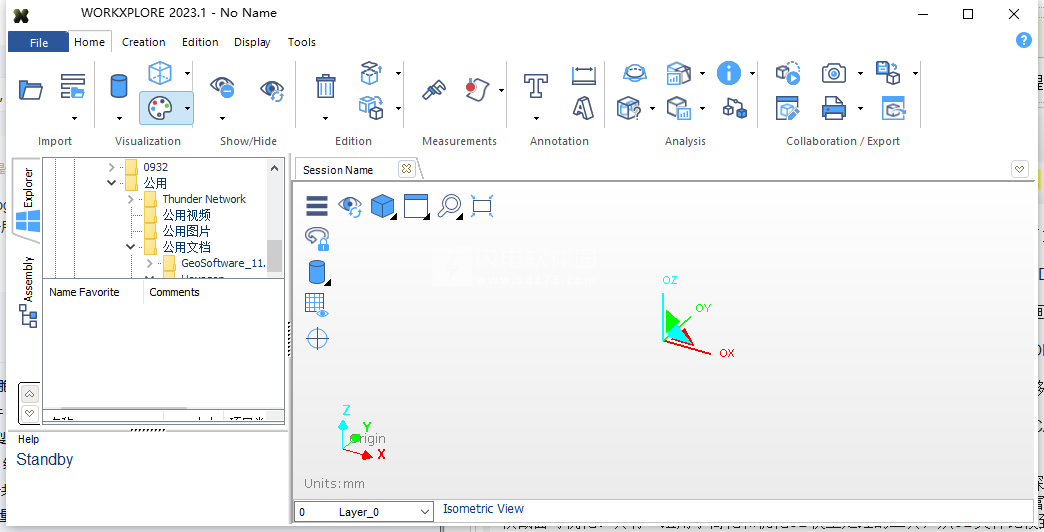
Task: Open the File menu
Action: [39, 42]
